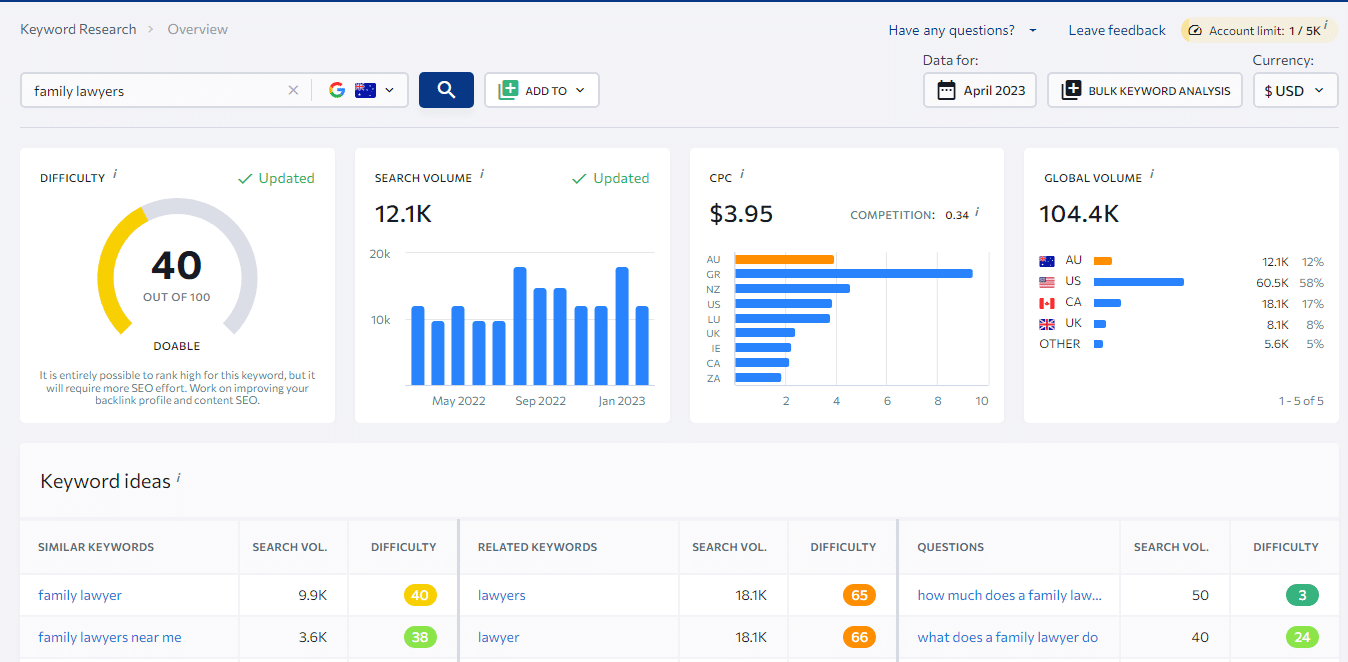Image resolution: width=1348 pixels, height=662 pixels.
Task: Click the Leave feedback link
Action: click(x=1117, y=30)
